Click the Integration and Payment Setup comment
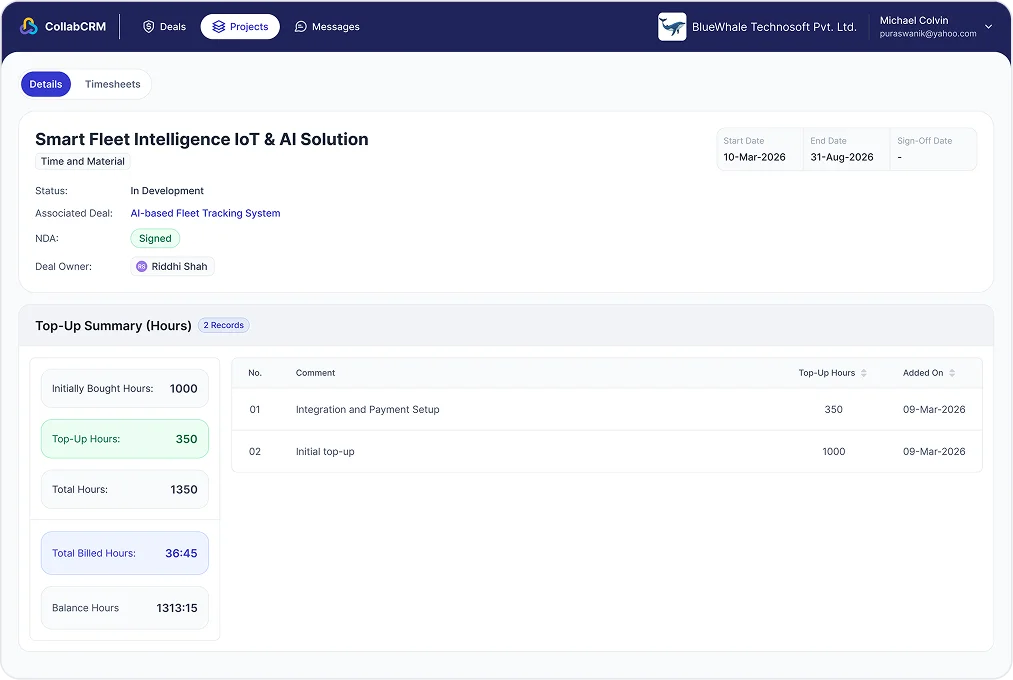This screenshot has height=680, width=1013. [368, 409]
